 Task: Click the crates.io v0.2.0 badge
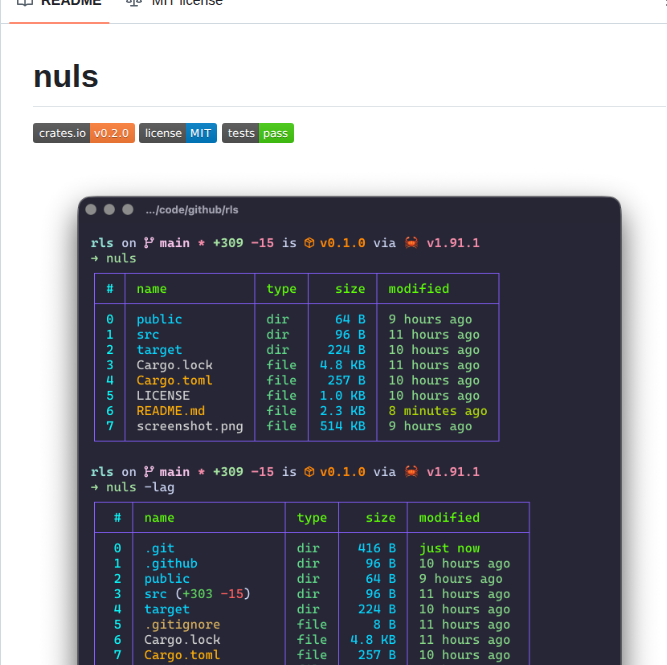point(84,133)
